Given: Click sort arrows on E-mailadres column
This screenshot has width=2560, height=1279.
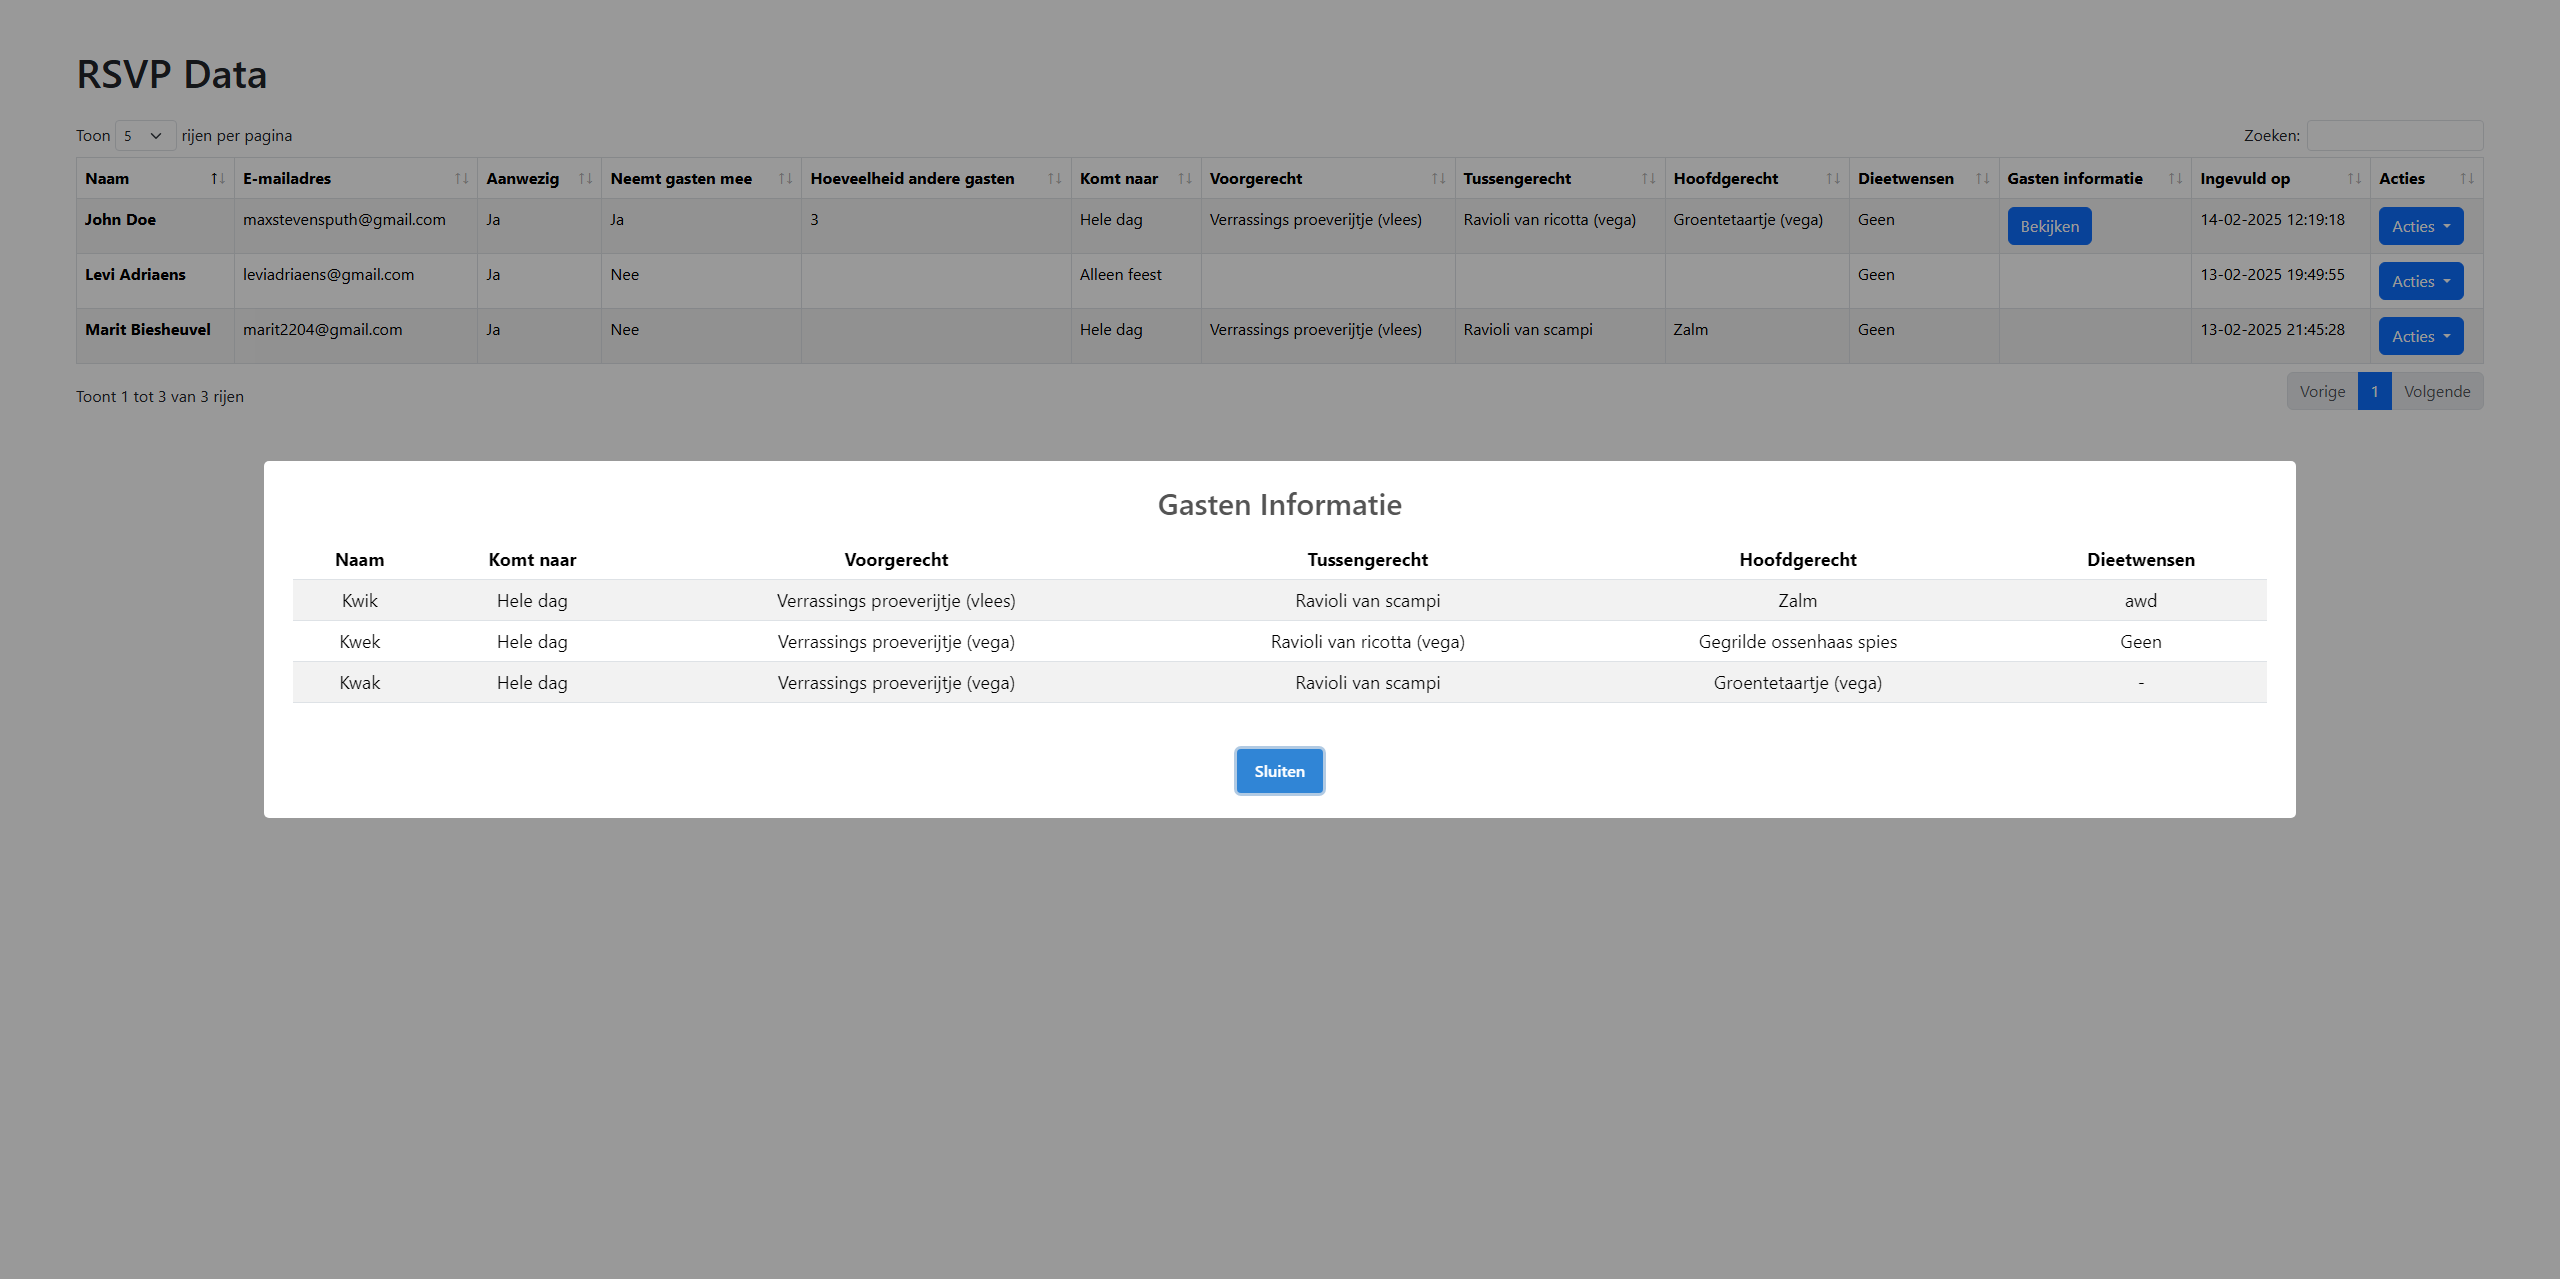Looking at the screenshot, I should point(461,179).
